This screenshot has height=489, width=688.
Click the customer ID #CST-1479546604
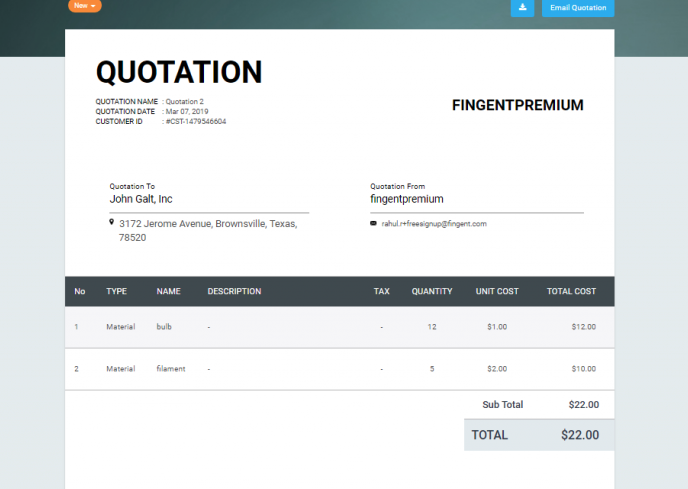point(196,121)
